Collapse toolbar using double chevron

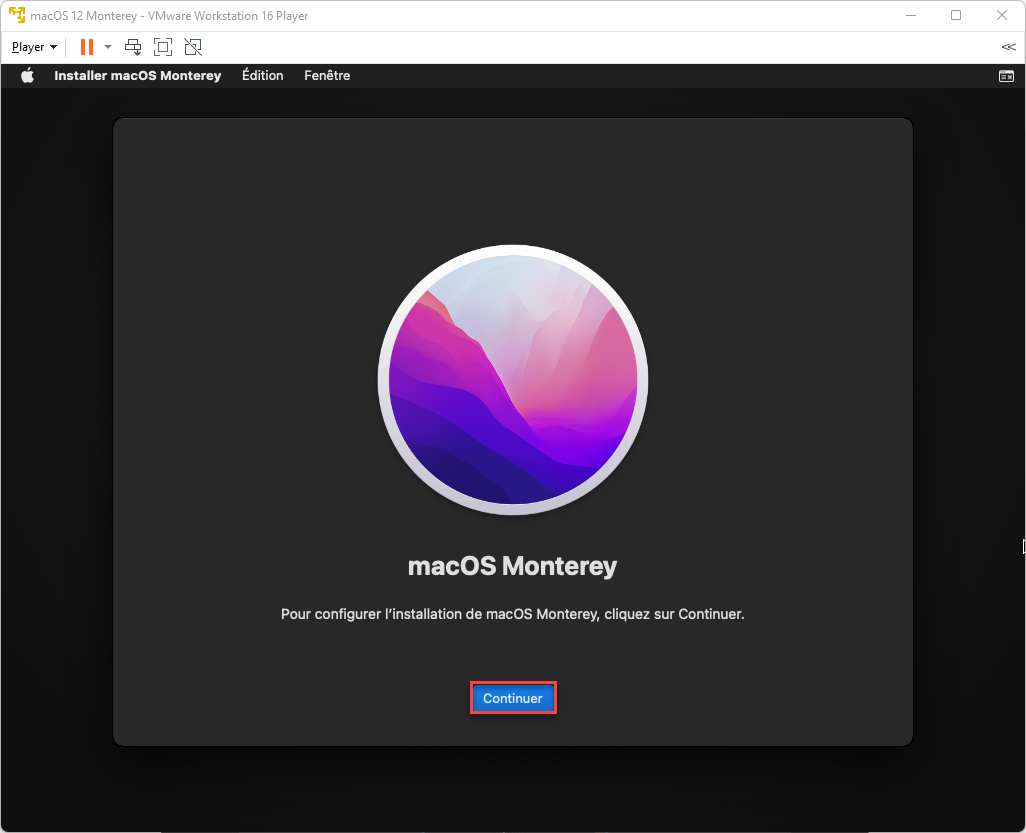[x=1007, y=47]
